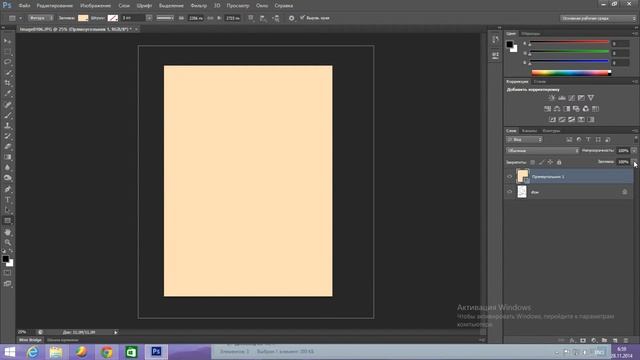
Task: Open the History panel icon
Action: click(495, 40)
